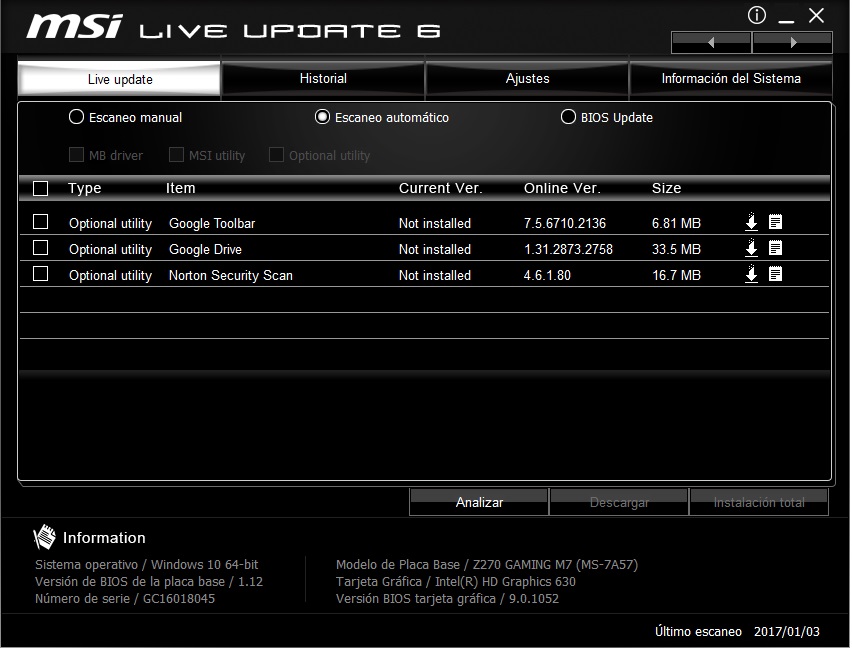The image size is (852, 650).
Task: Click the 33.5 MB size value
Action: [x=676, y=249]
